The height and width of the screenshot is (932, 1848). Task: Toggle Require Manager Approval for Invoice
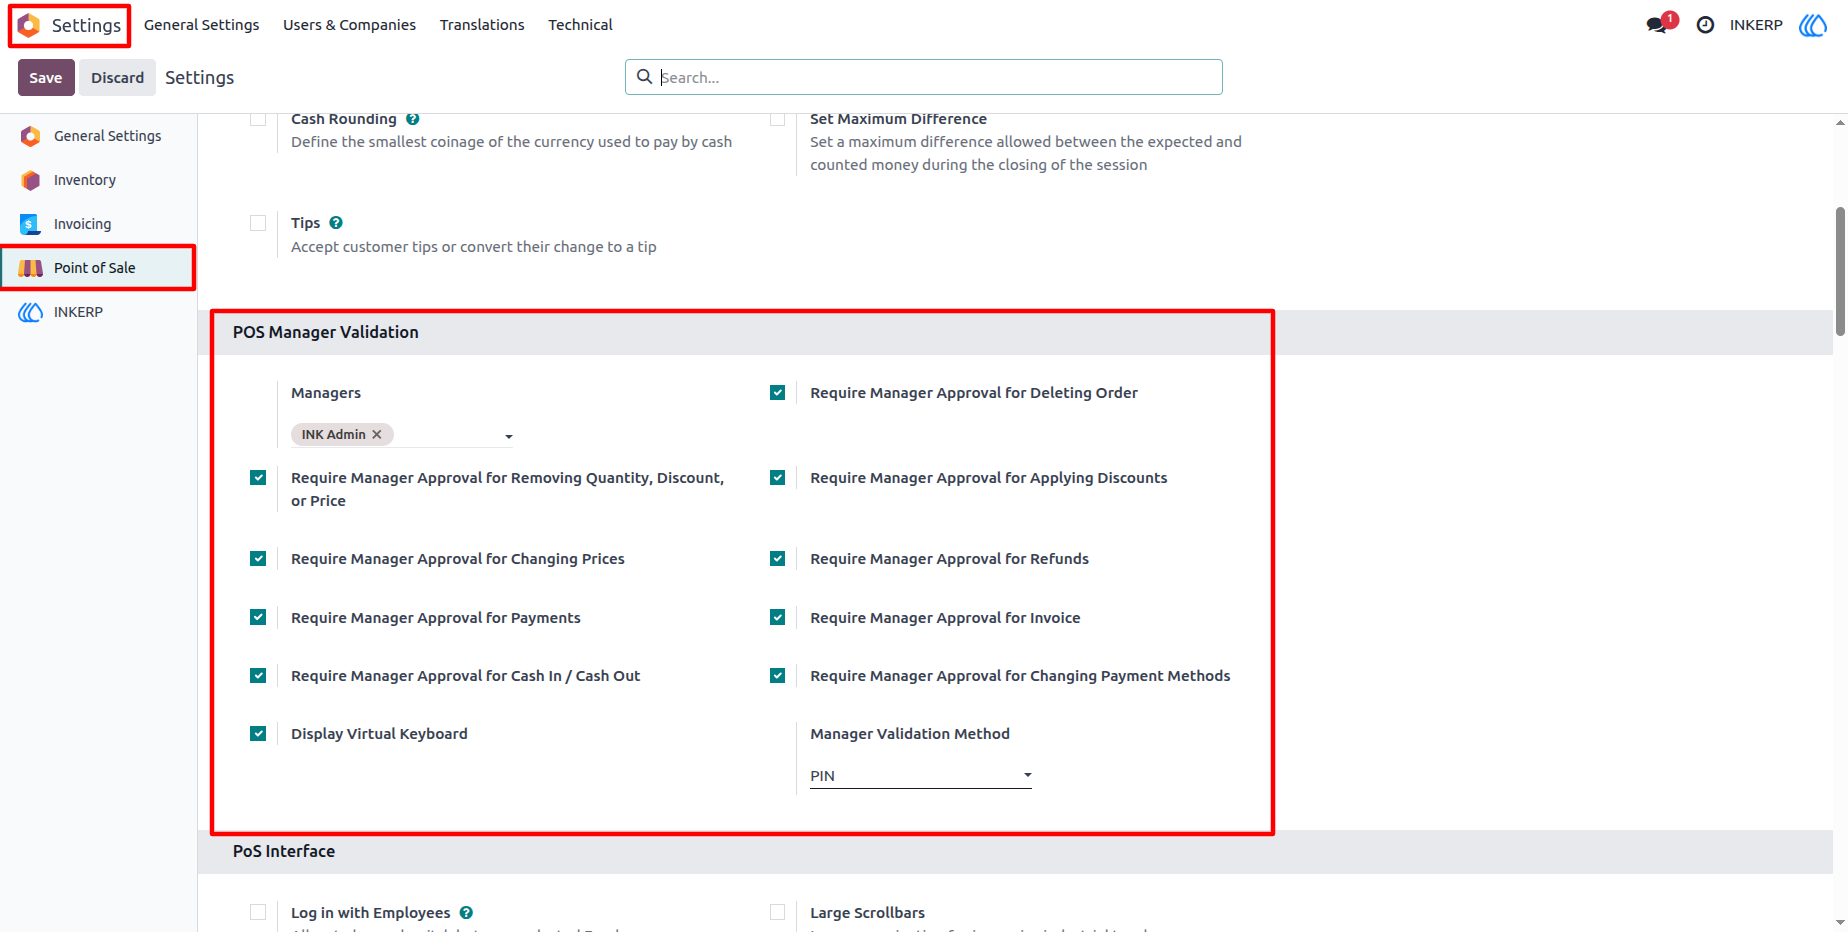pos(777,618)
